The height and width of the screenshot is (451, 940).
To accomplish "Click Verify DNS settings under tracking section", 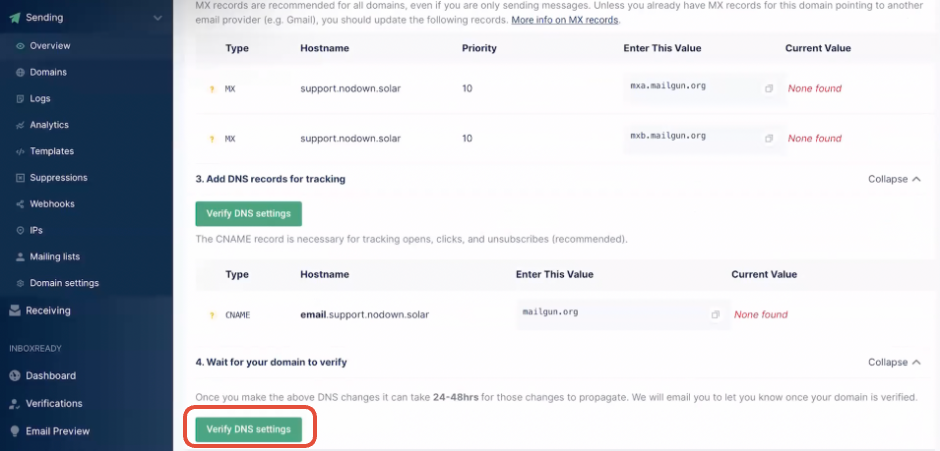I will (x=248, y=213).
